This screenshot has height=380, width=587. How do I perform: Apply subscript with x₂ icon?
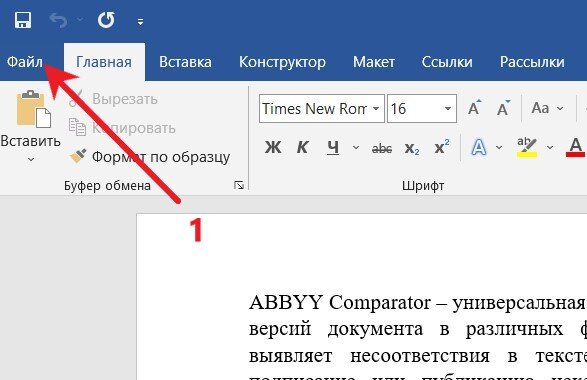(412, 148)
